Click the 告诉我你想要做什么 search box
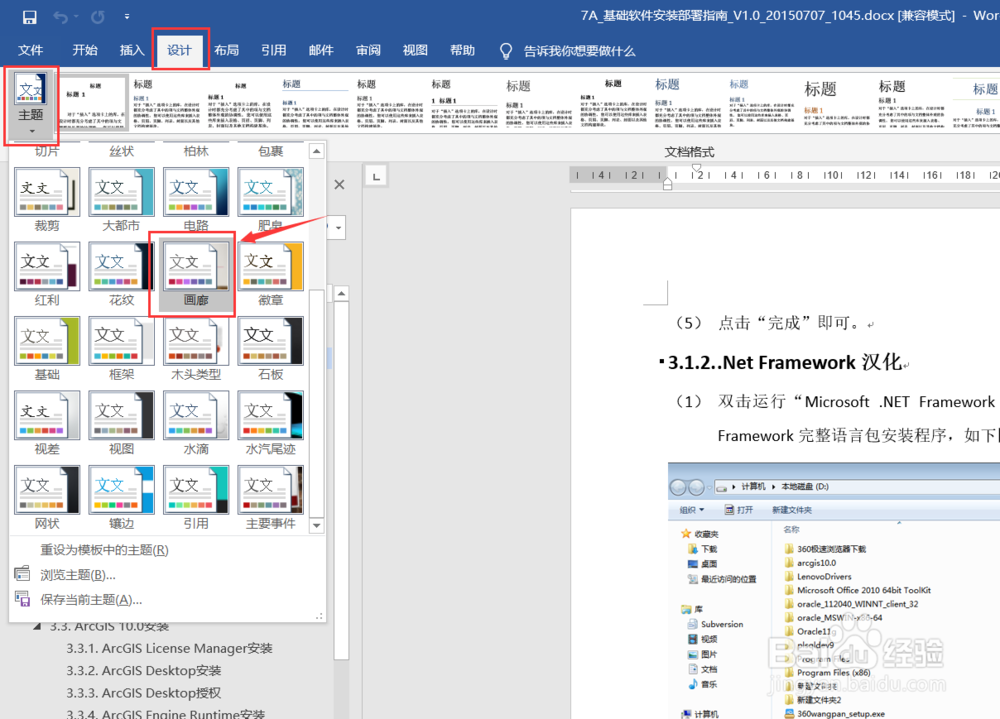This screenshot has height=719, width=1000. 579,51
